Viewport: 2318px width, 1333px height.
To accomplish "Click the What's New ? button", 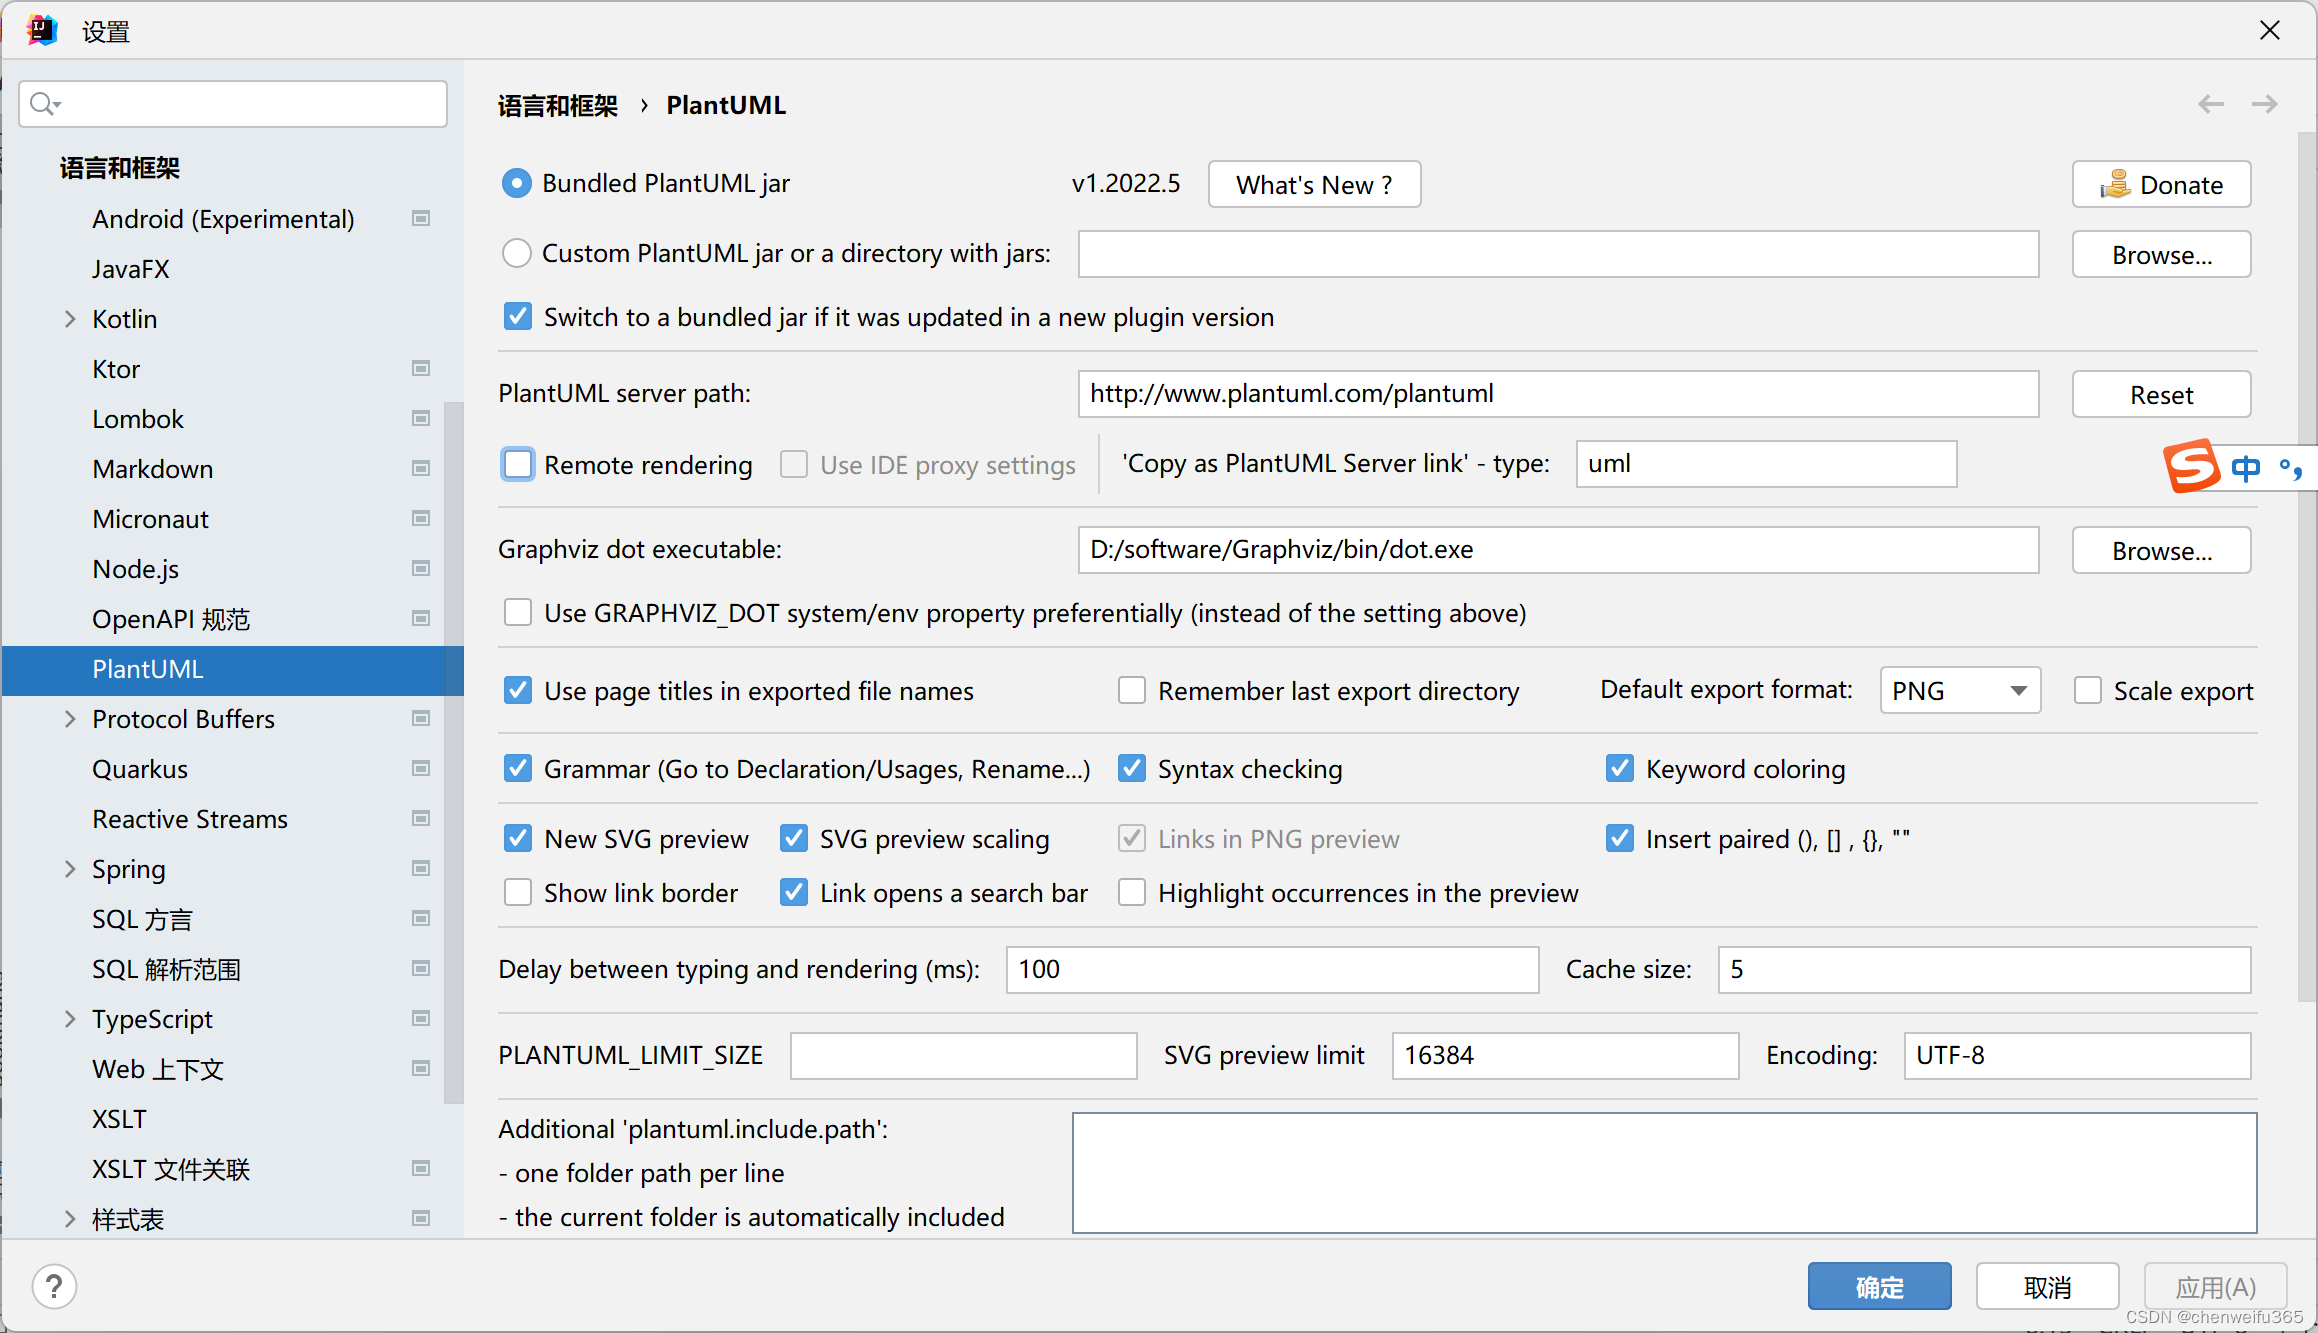I will pos(1314,184).
